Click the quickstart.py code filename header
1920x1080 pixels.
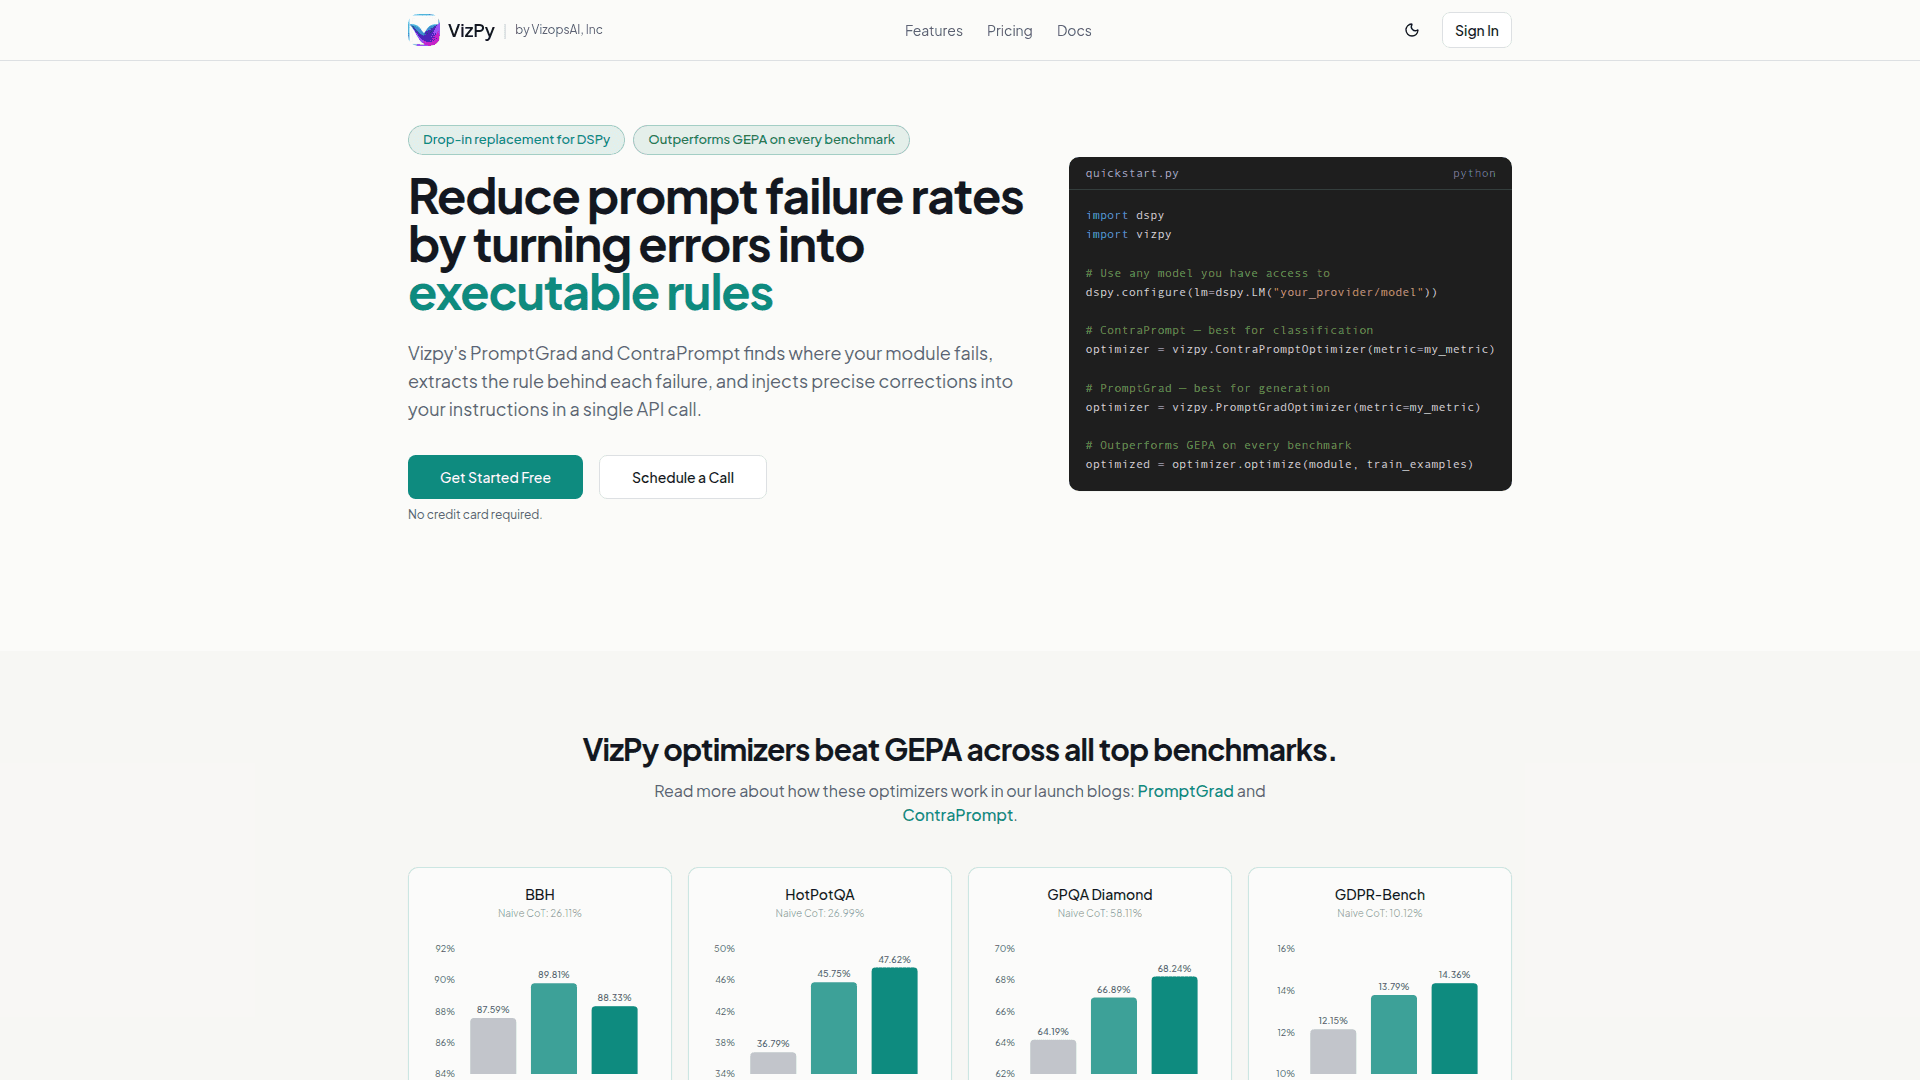click(1132, 173)
